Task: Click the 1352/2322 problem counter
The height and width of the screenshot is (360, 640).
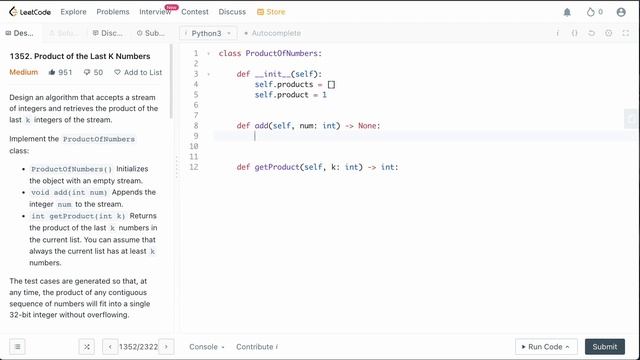Action: pos(138,347)
